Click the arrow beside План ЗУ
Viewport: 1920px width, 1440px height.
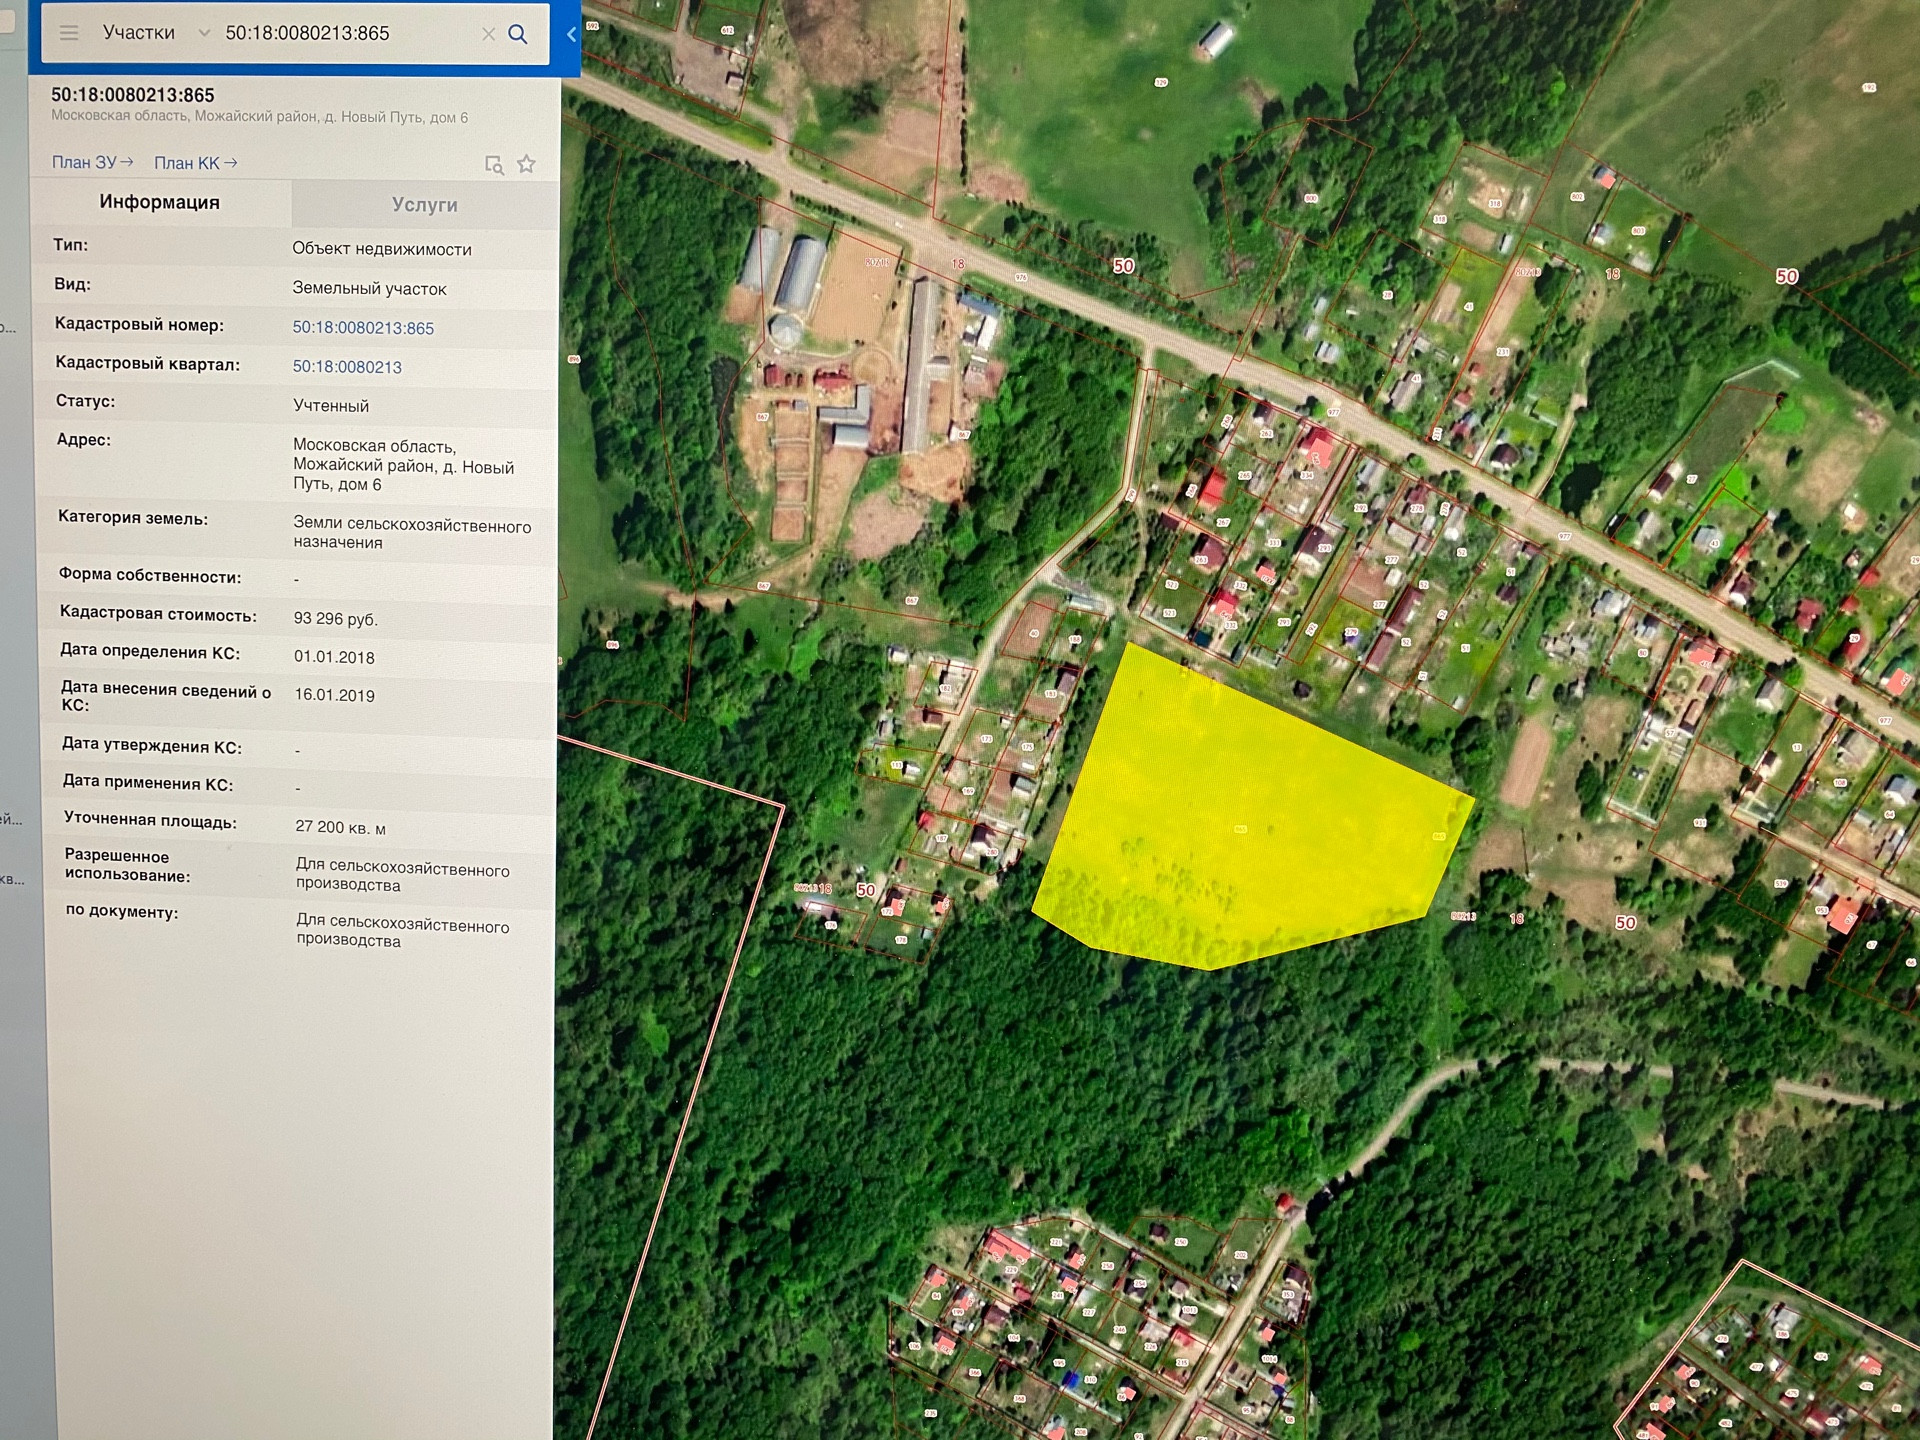point(127,162)
